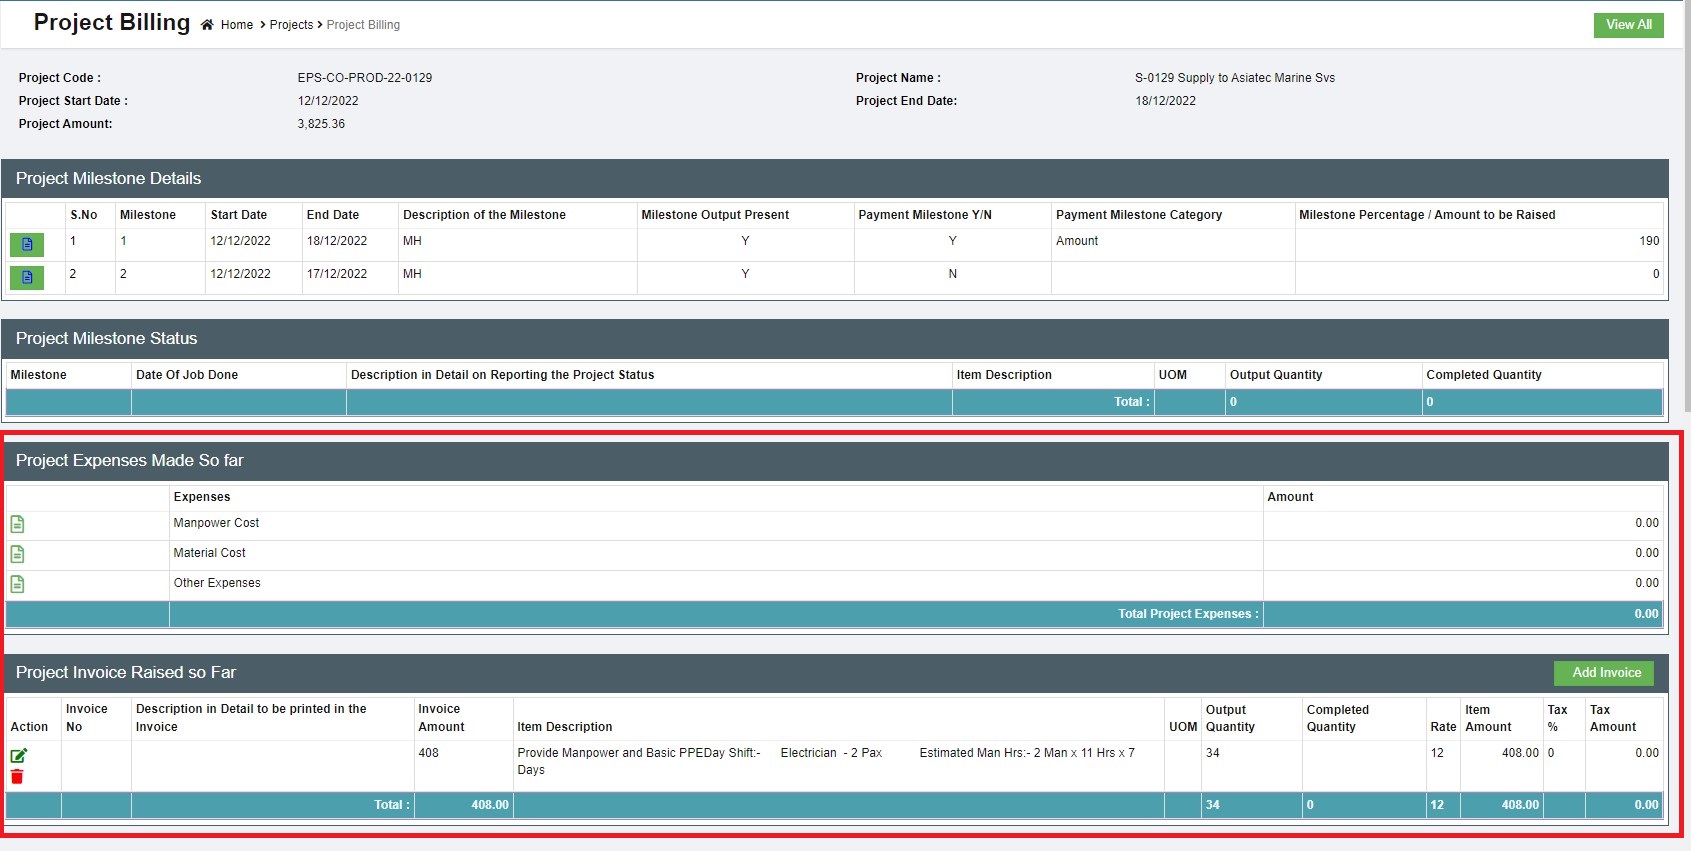The image size is (1691, 851).
Task: Click the Project Milestone Details header
Action: coord(108,178)
